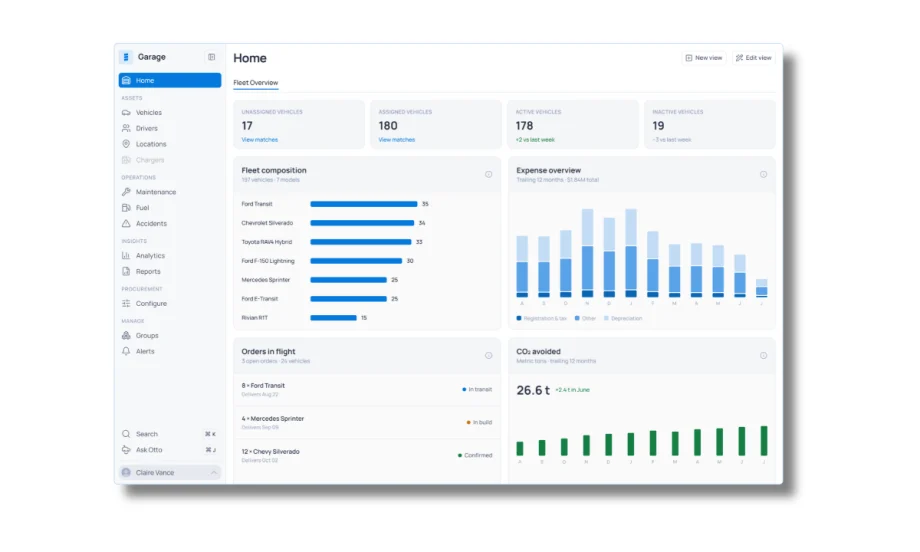
Task: Click the Garage logo icon
Action: click(x=126, y=57)
